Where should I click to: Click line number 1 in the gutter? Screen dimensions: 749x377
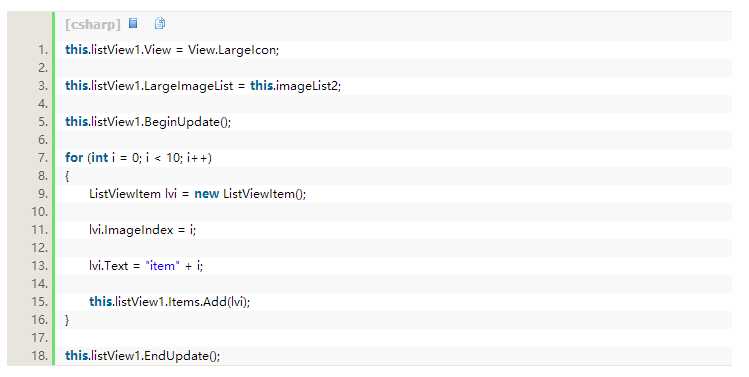43,50
